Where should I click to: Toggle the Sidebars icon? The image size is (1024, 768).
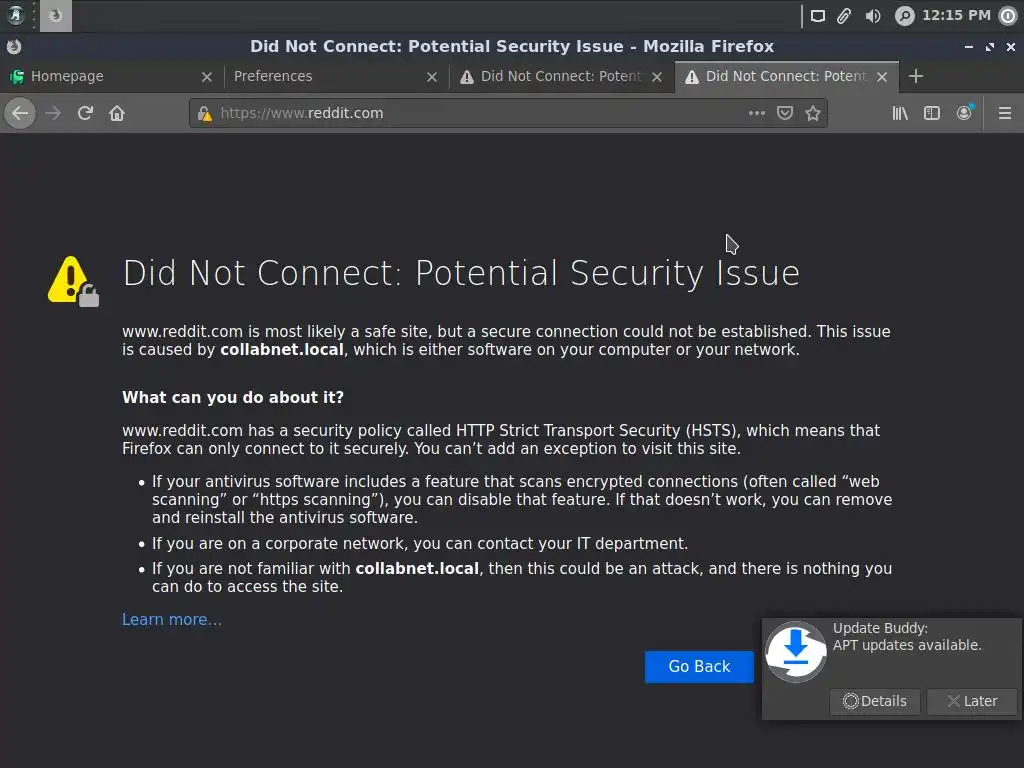click(x=932, y=113)
